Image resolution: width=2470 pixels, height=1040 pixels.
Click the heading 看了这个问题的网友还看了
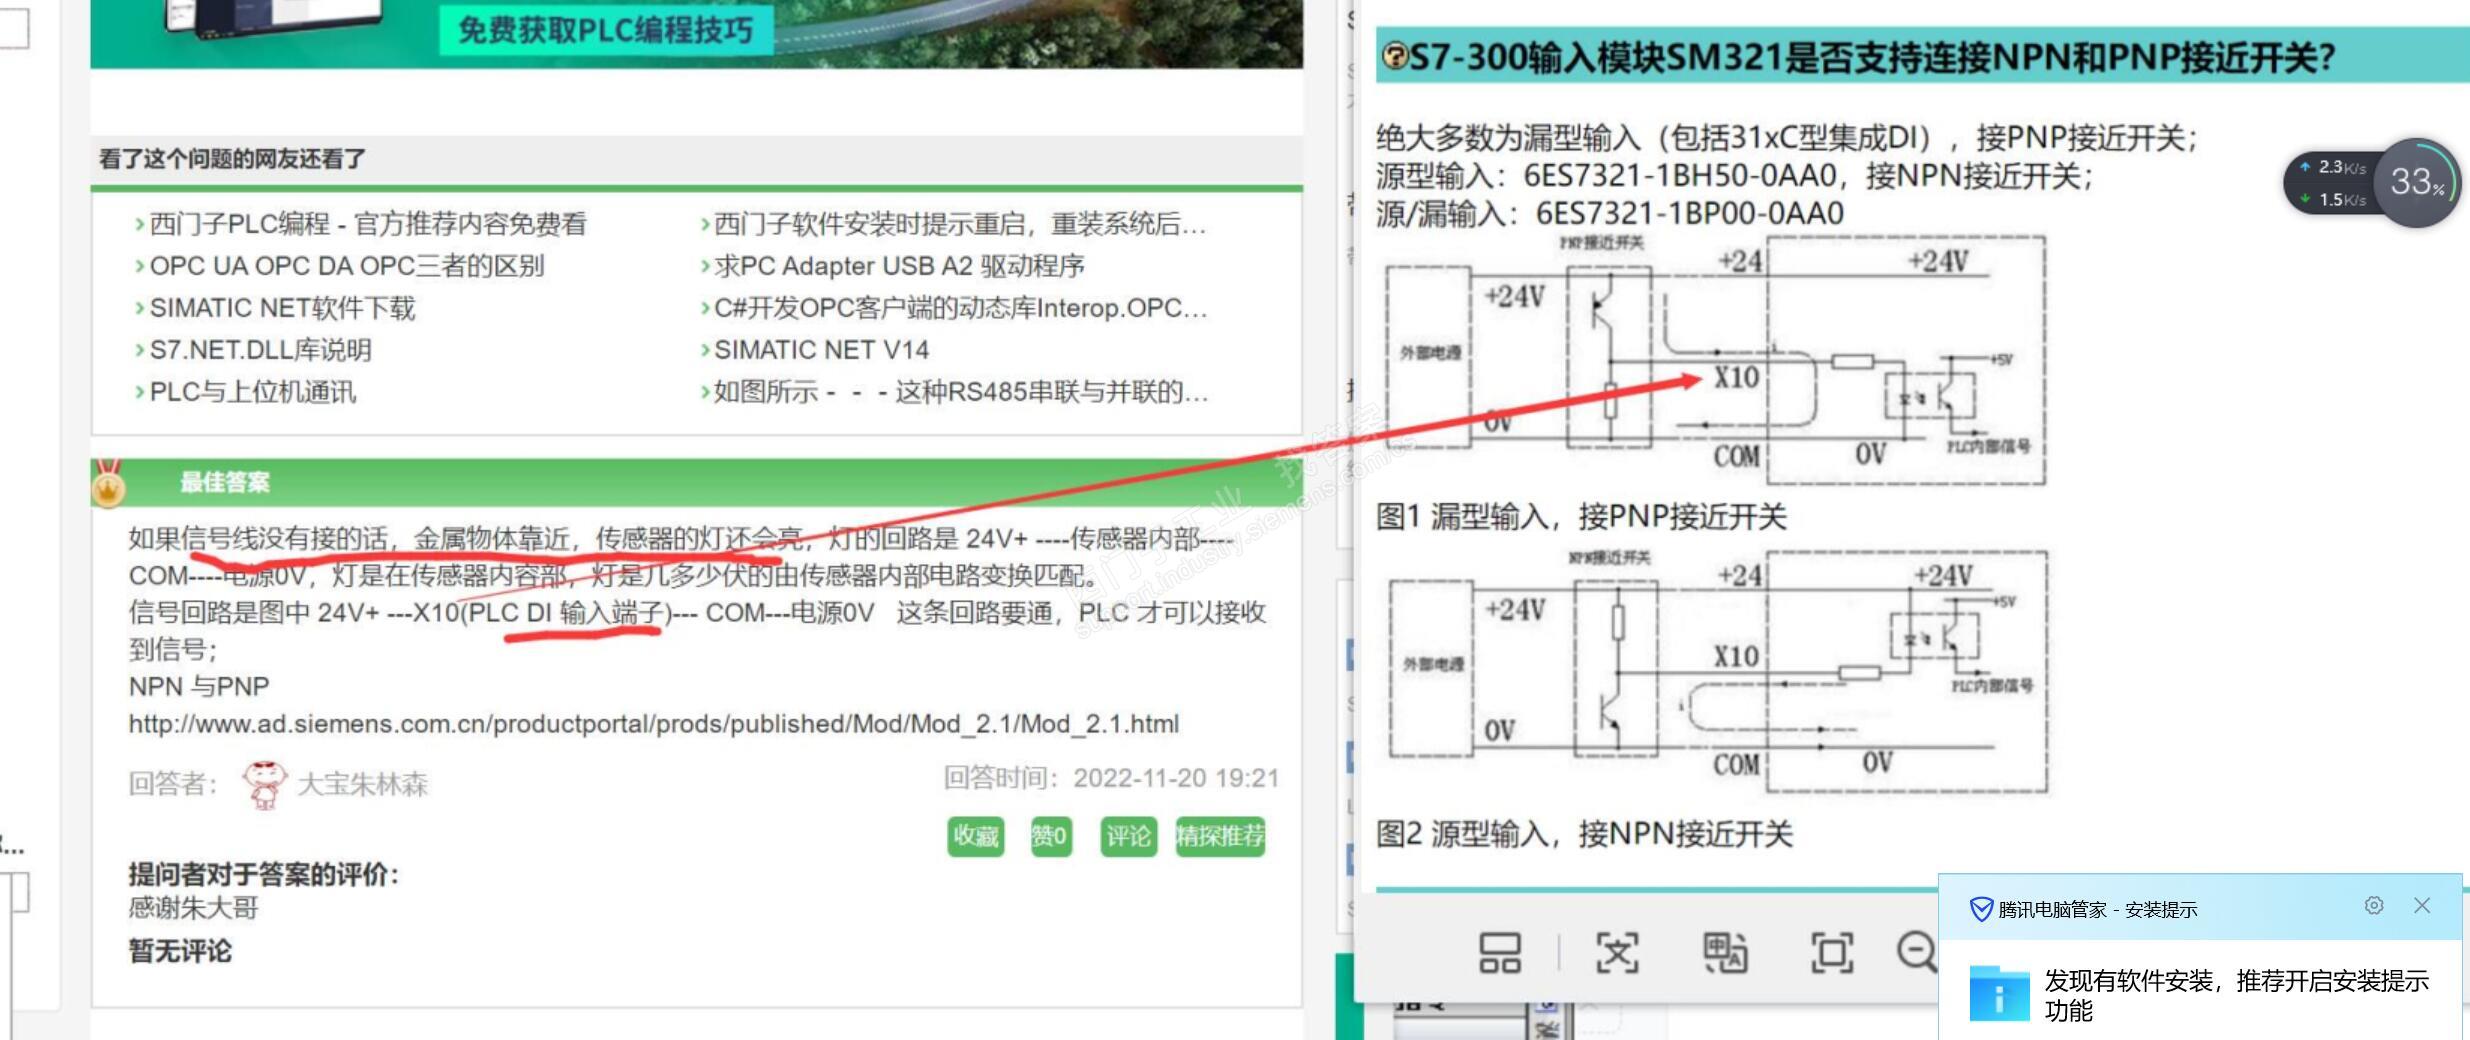point(232,159)
